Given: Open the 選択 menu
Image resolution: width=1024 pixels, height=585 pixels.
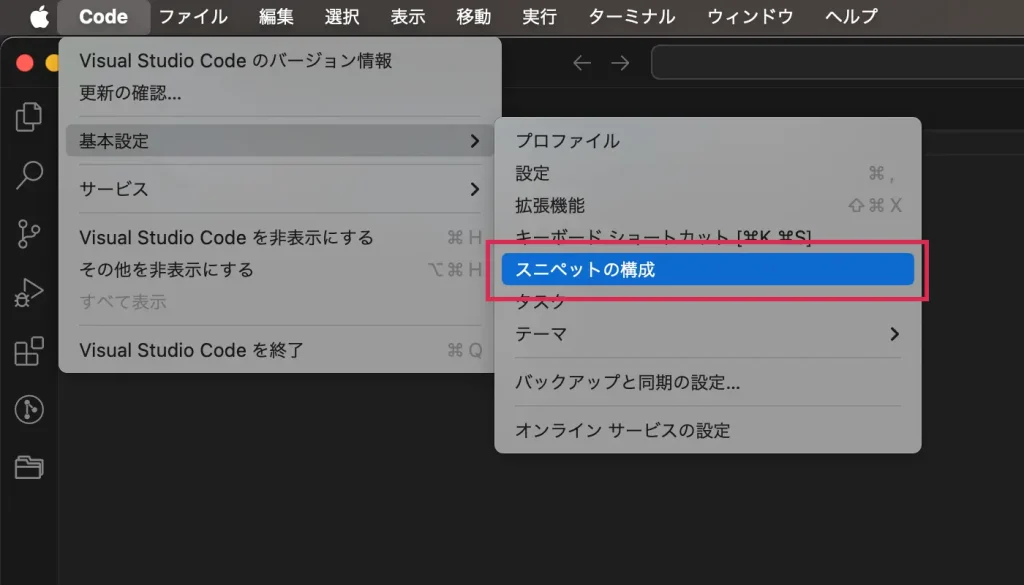Looking at the screenshot, I should (x=342, y=16).
